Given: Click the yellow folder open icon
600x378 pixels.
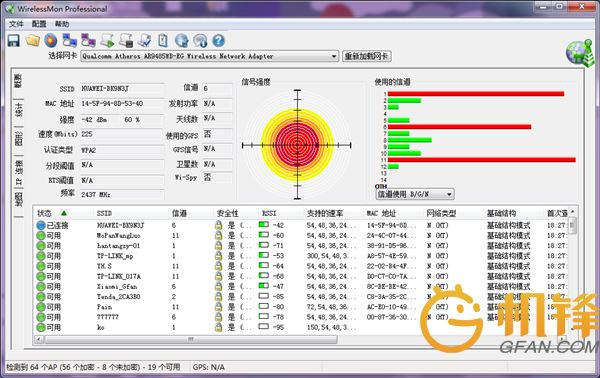Looking at the screenshot, I should pos(33,41).
